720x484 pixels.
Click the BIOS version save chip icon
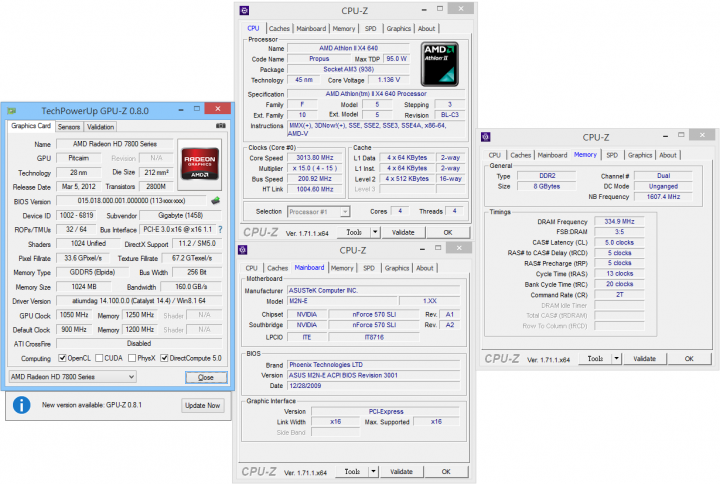click(x=215, y=201)
